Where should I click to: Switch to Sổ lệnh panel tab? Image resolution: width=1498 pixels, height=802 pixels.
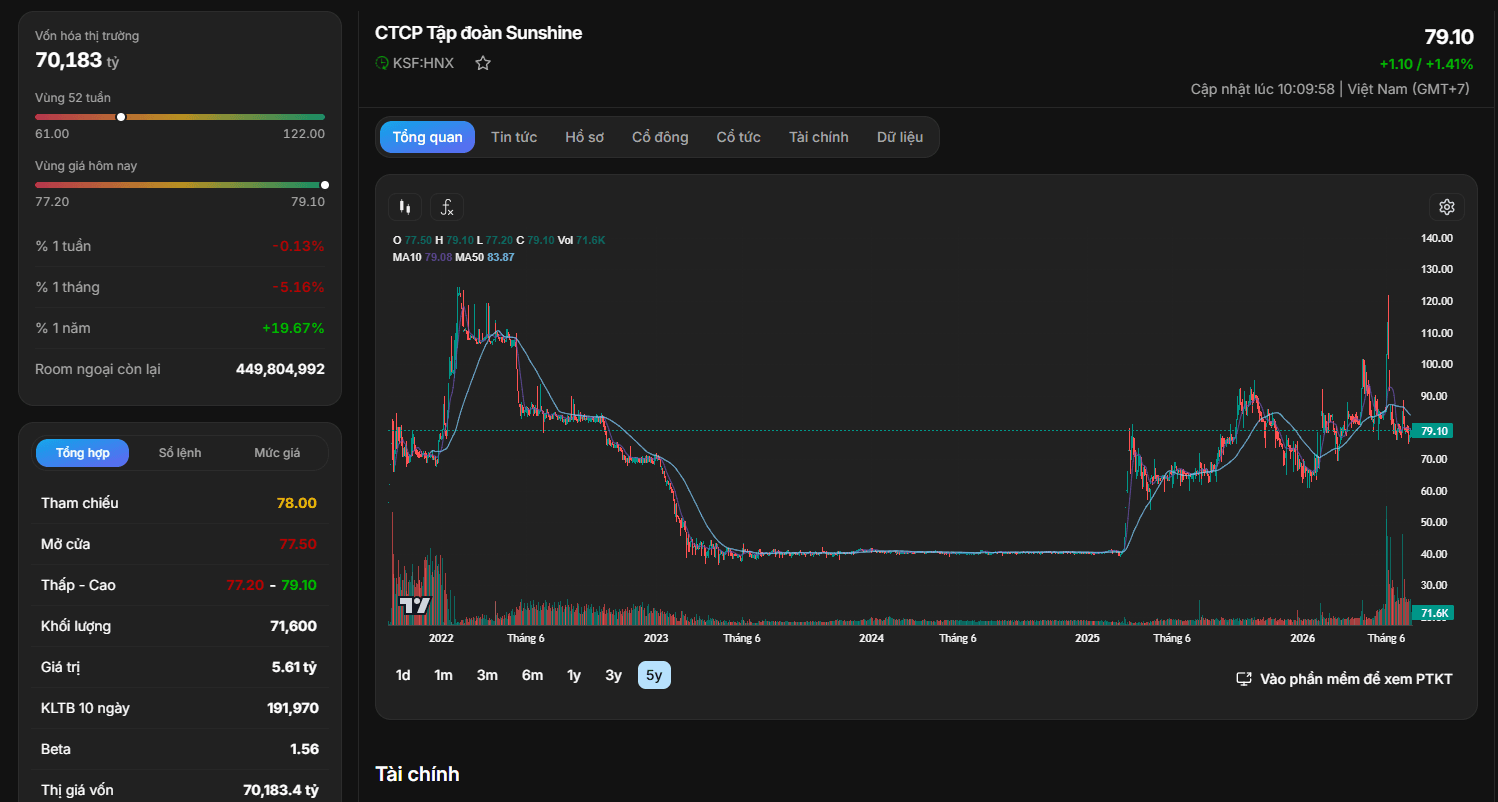[x=180, y=453]
